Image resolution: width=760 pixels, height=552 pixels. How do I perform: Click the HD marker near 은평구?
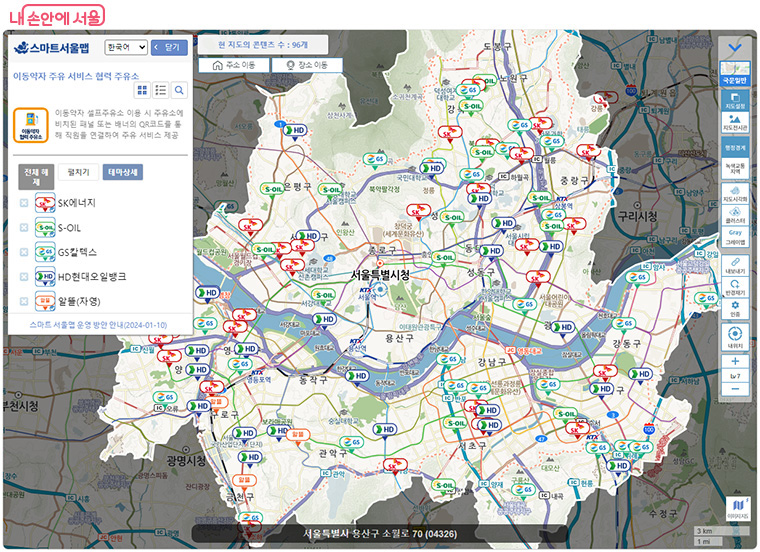(295, 131)
